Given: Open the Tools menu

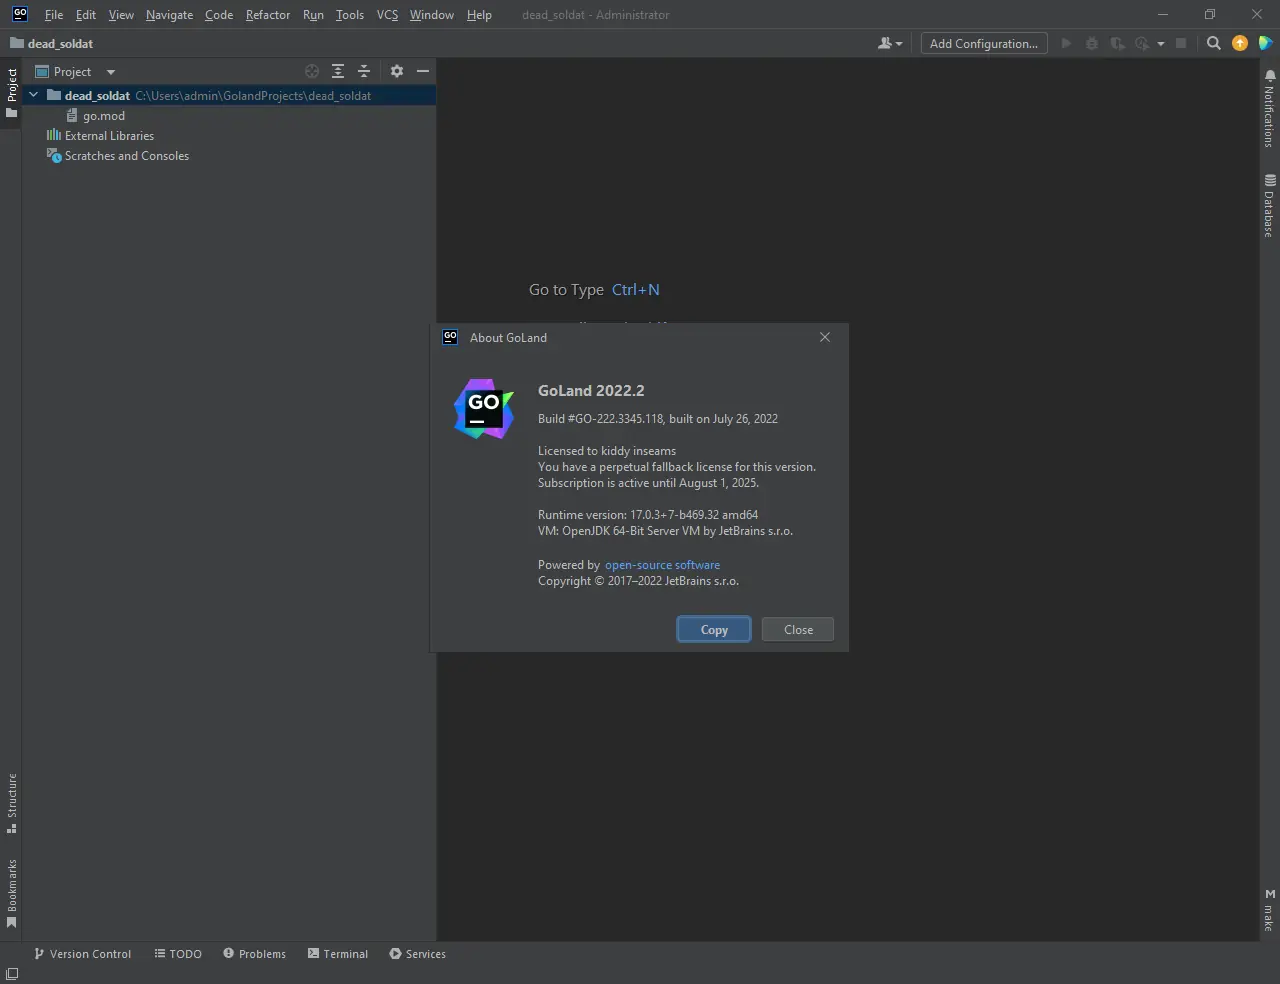Looking at the screenshot, I should pyautogui.click(x=350, y=15).
